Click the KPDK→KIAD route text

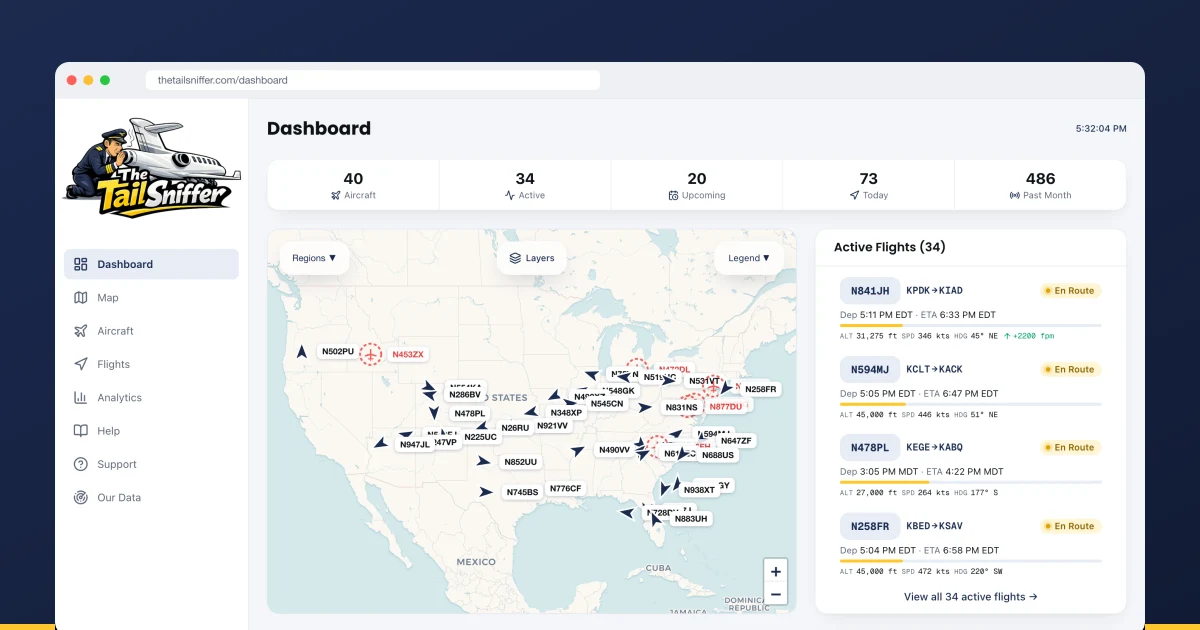(934, 291)
